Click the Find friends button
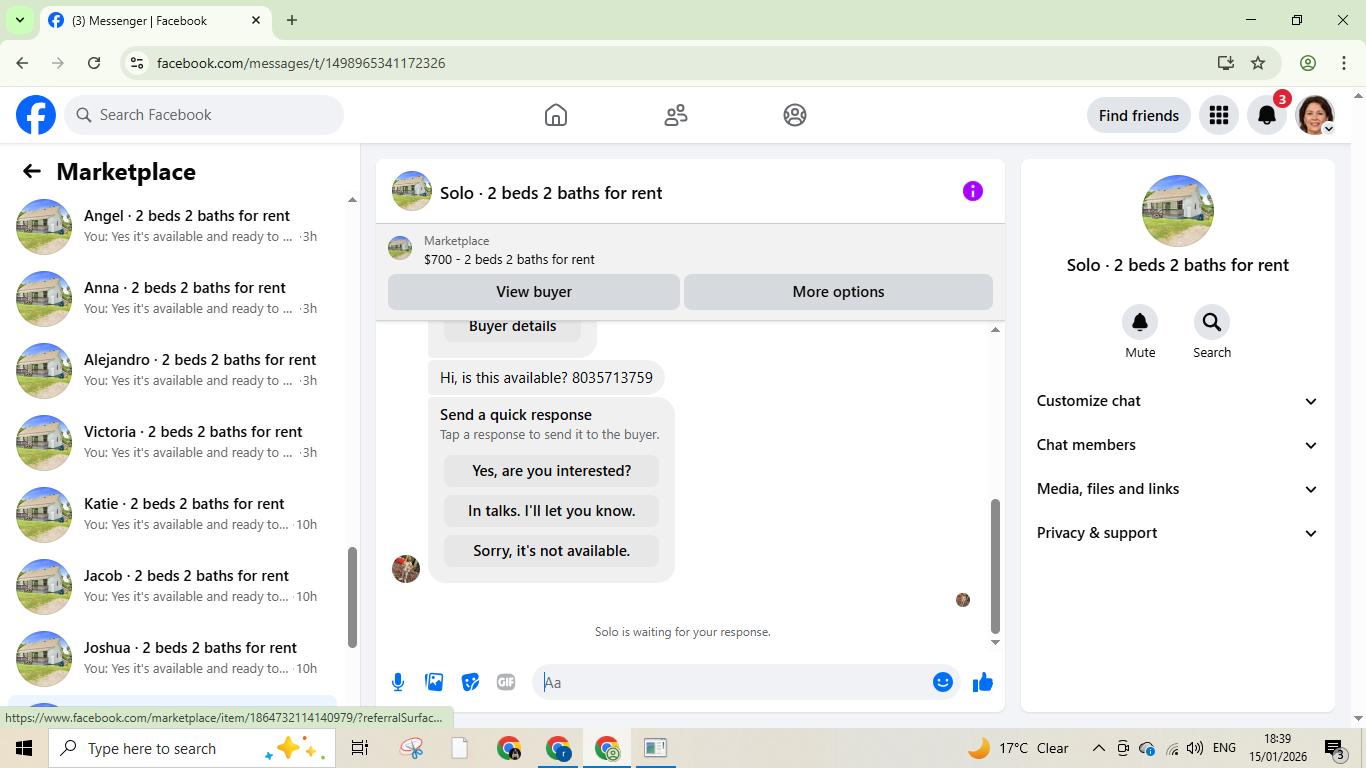The image size is (1366, 768). [1139, 115]
